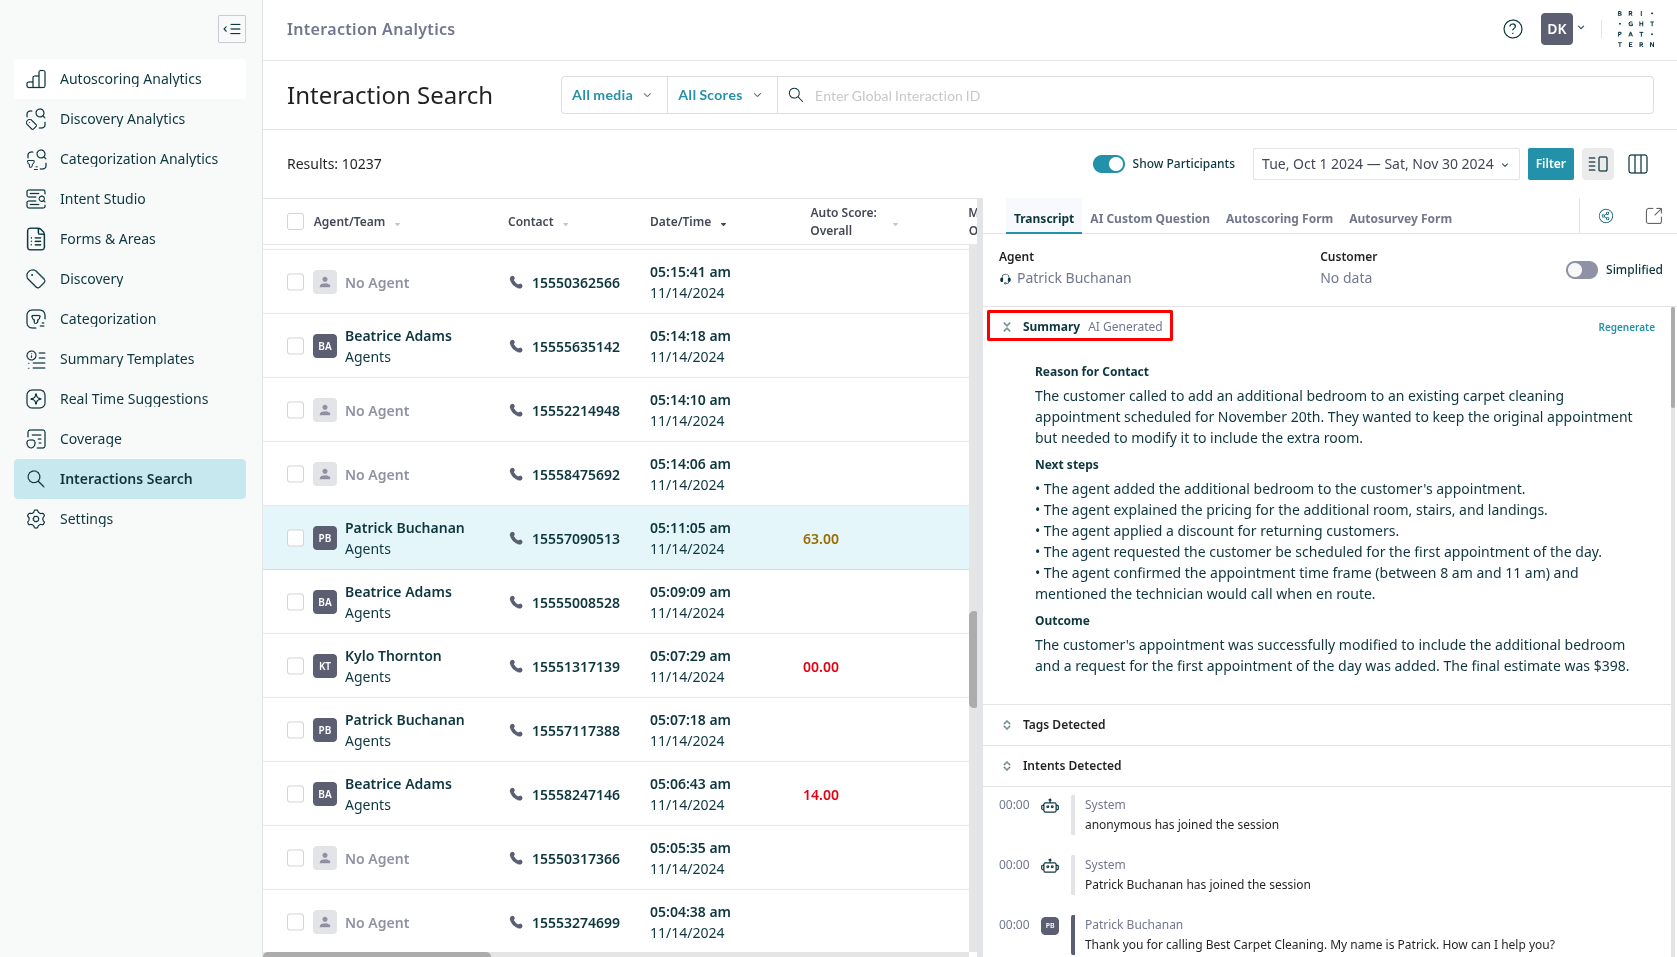This screenshot has height=957, width=1677.
Task: Open the All Scores dropdown
Action: point(720,95)
